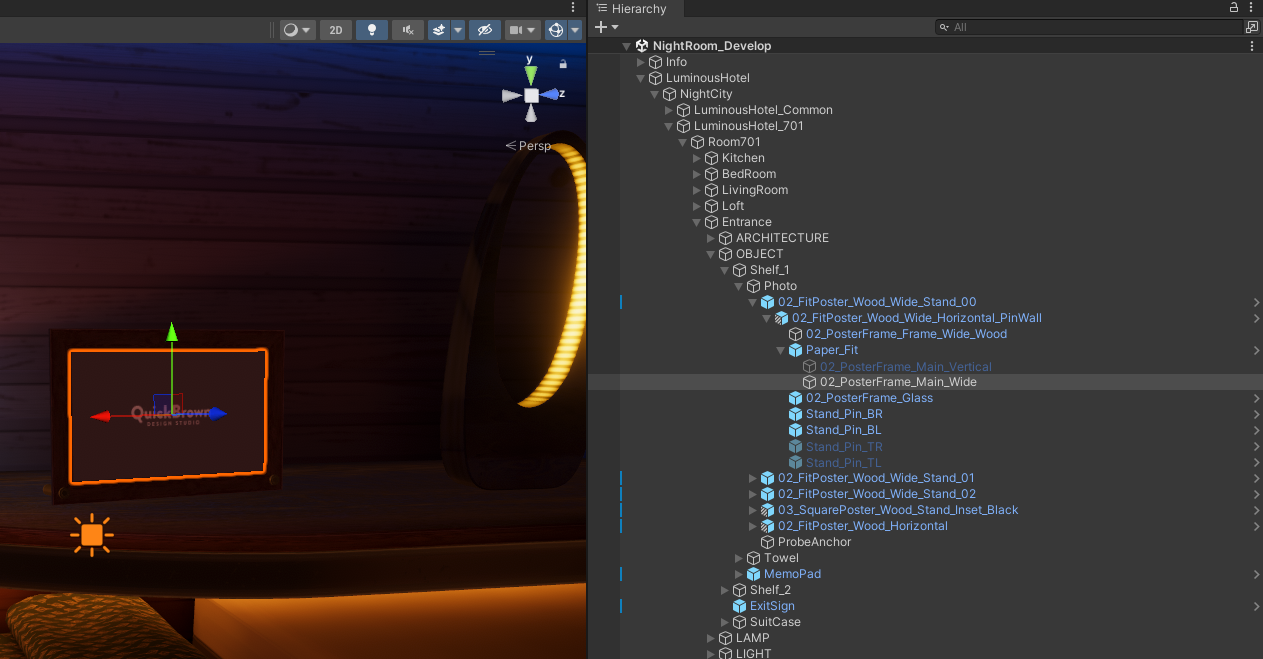The height and width of the screenshot is (659, 1263).
Task: Collapse the LuminousHotel object
Action: pos(641,78)
